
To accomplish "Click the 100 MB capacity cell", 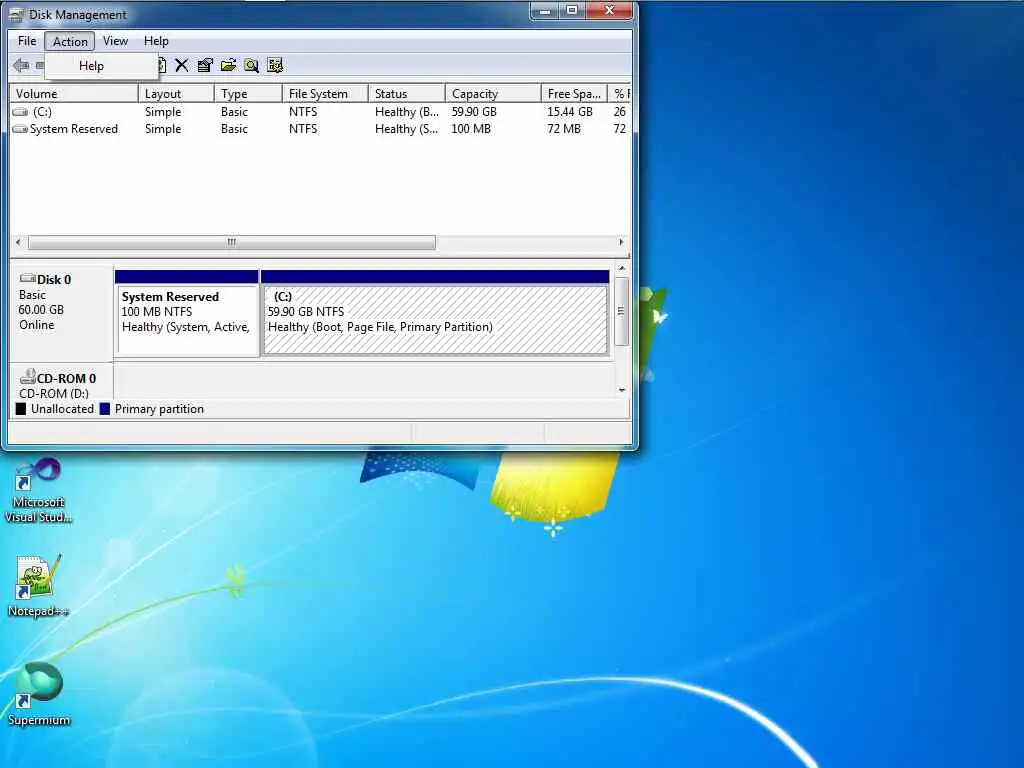I will pos(471,129).
